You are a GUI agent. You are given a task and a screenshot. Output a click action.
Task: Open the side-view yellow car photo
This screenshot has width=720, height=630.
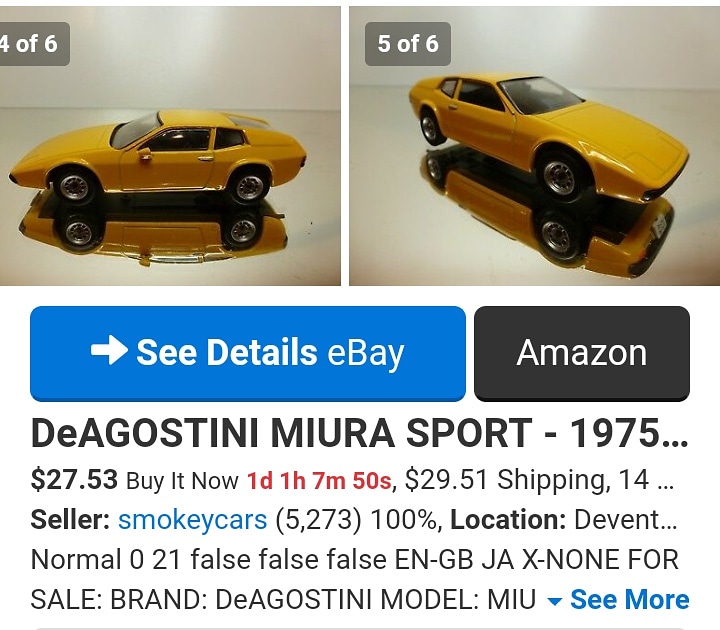coord(169,146)
